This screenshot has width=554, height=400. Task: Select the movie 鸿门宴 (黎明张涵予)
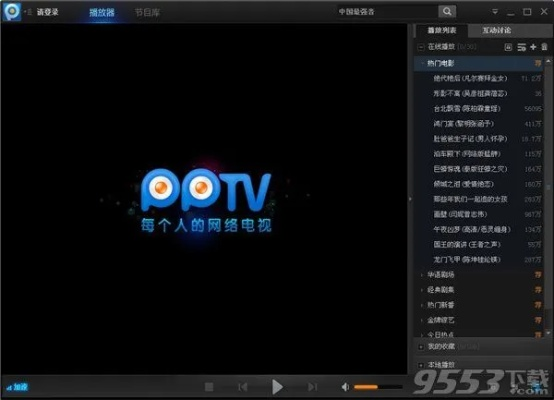tap(479, 124)
